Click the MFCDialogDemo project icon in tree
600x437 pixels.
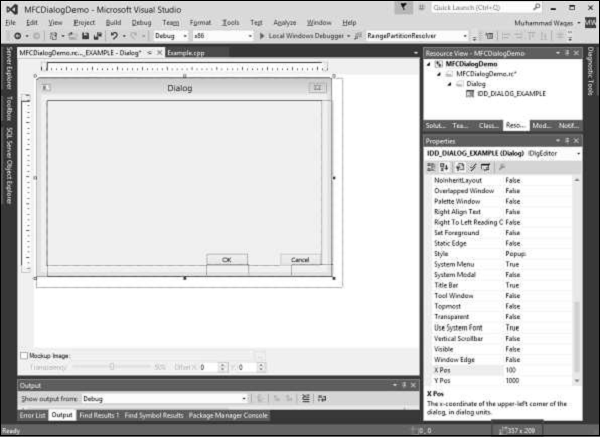coord(439,64)
